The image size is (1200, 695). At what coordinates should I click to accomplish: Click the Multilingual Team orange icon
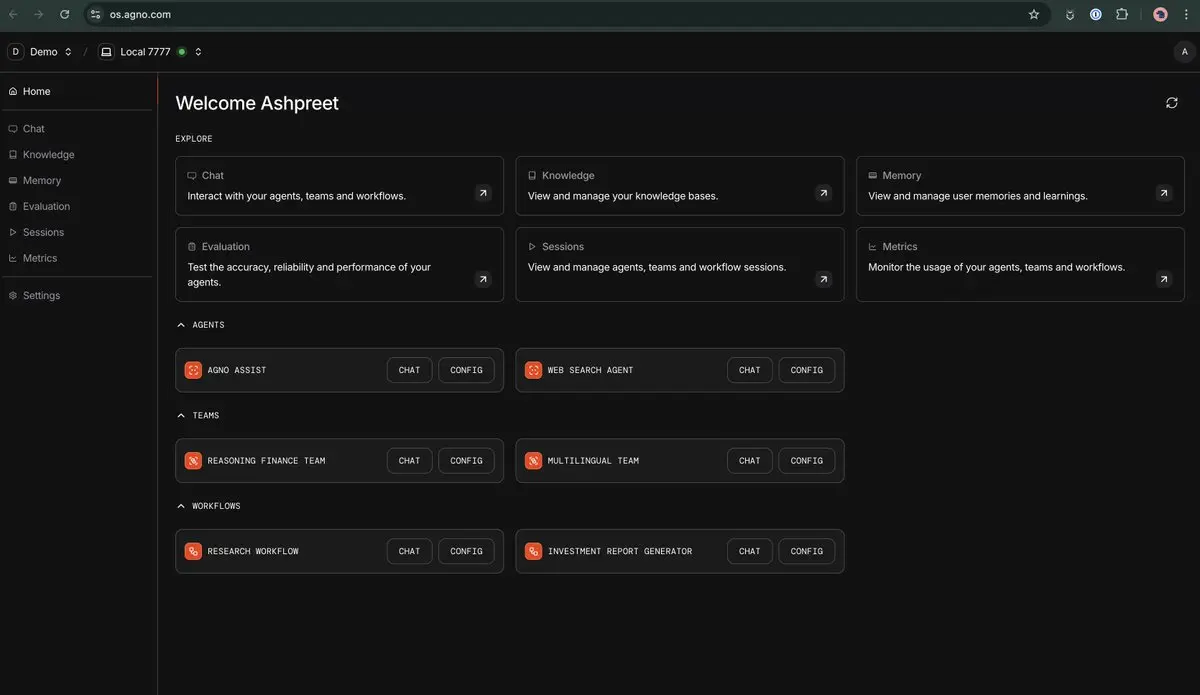pos(533,461)
